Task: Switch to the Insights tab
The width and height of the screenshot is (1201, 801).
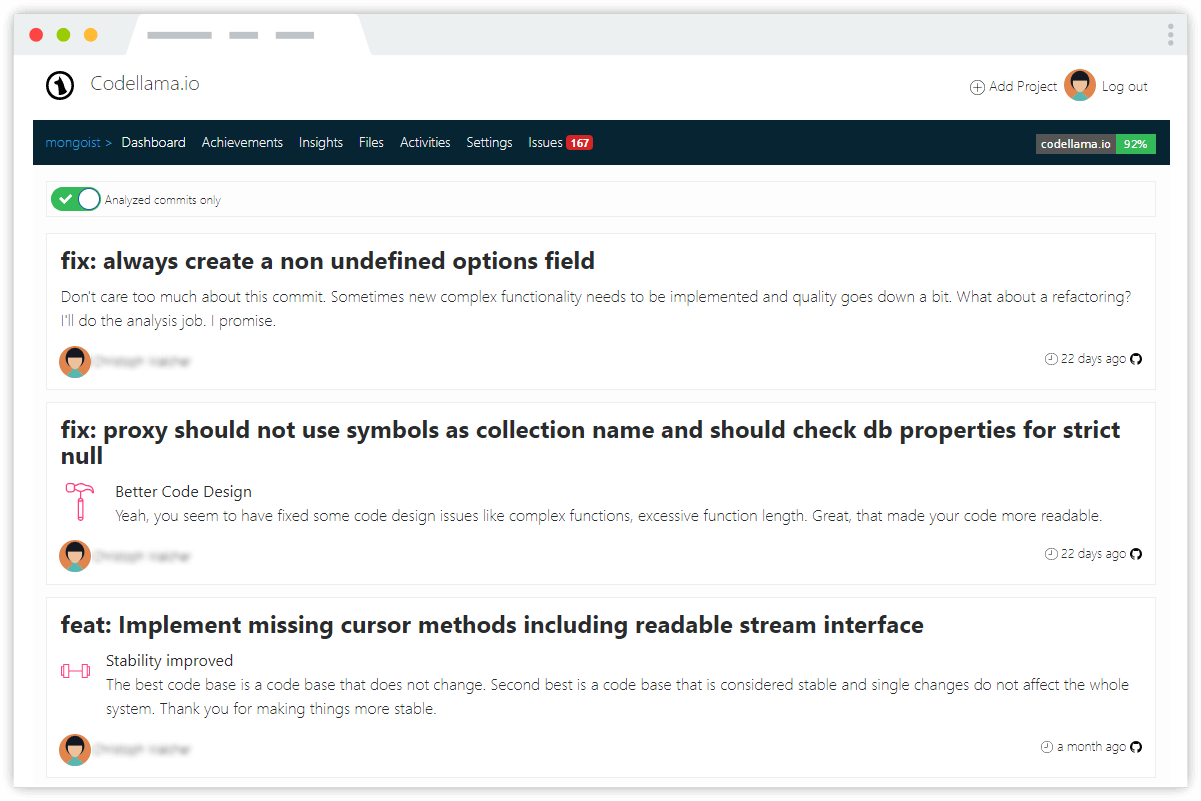Action: (321, 143)
